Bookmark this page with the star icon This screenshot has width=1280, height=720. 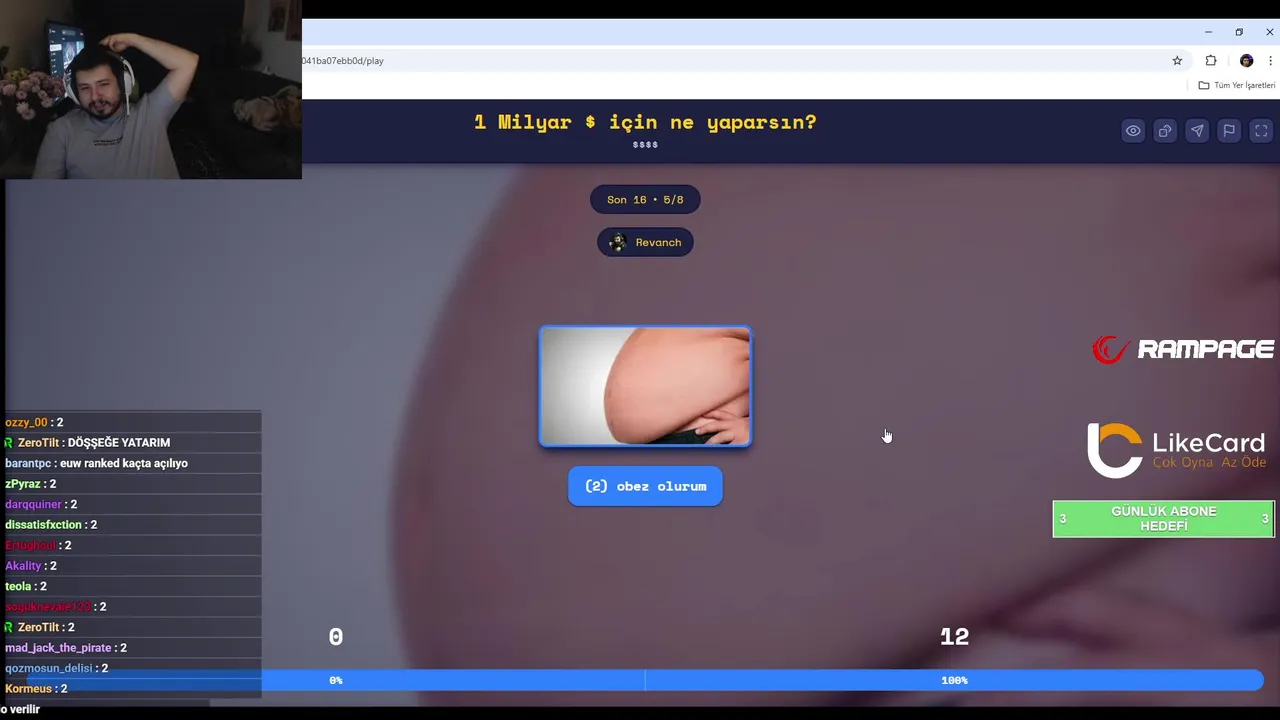[x=1177, y=61]
